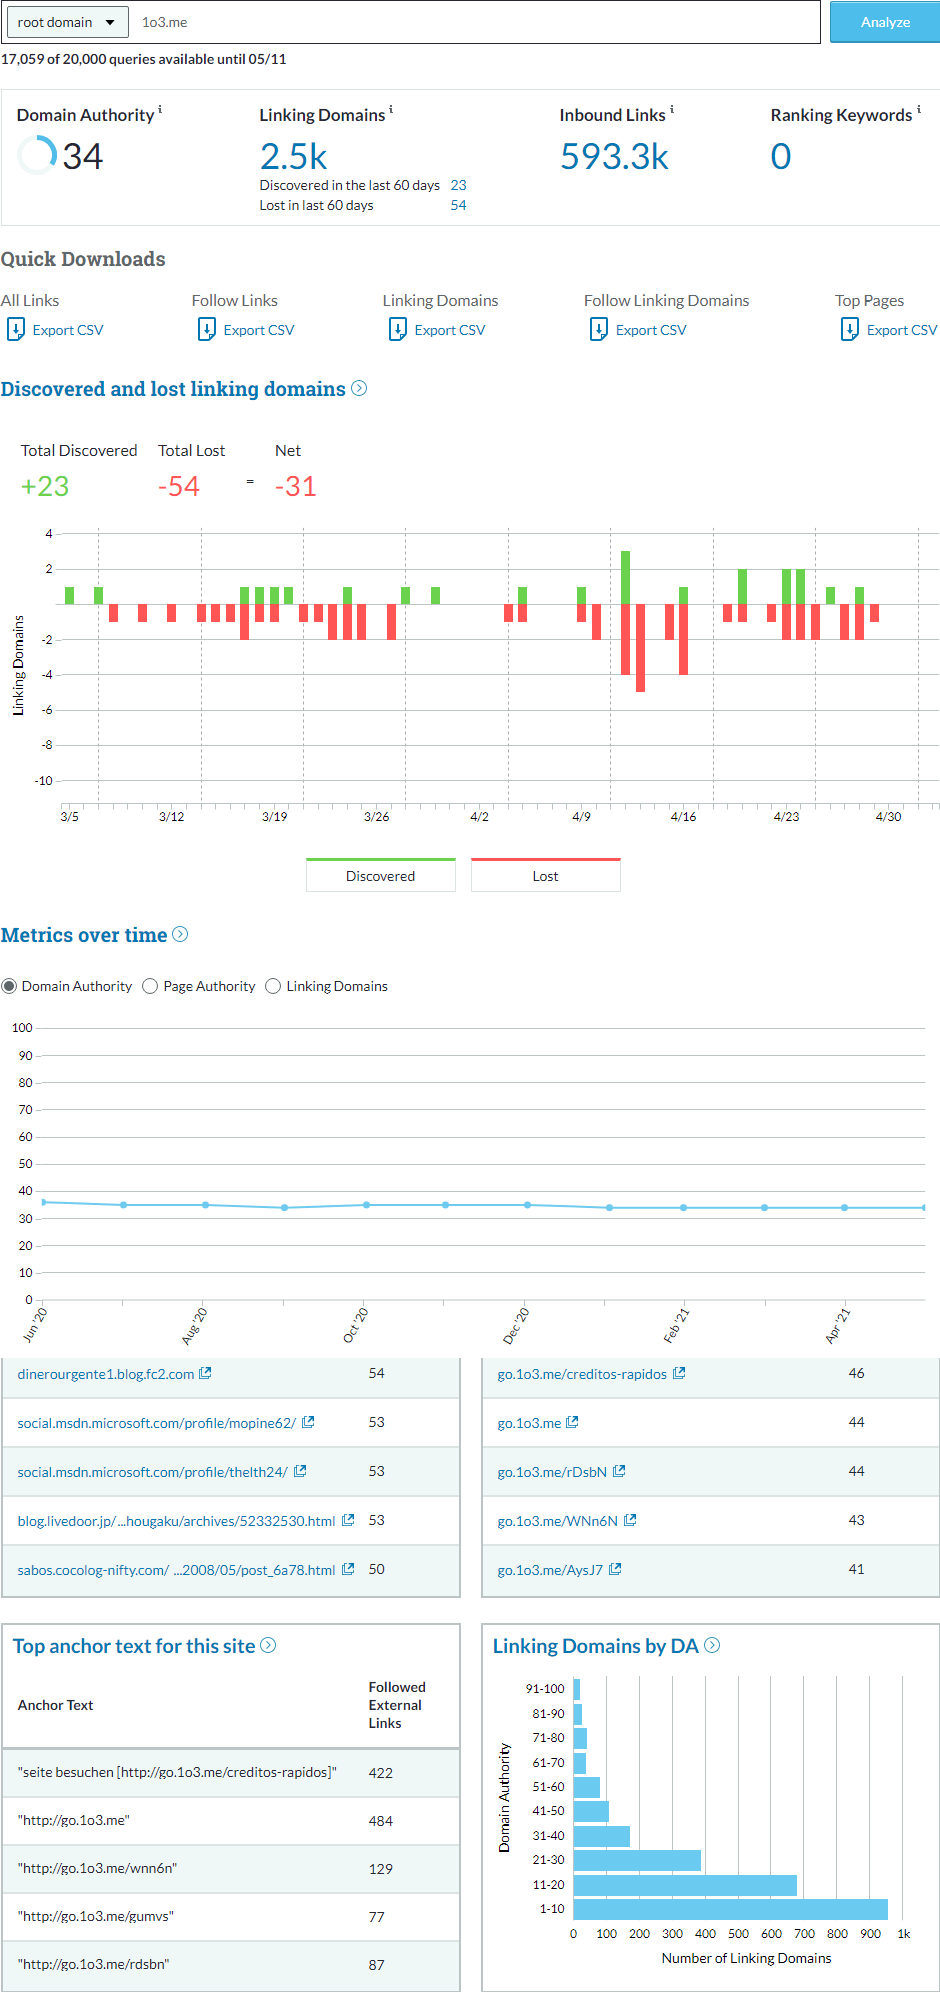
Task: Click the All Links export download icon
Action: (x=16, y=329)
